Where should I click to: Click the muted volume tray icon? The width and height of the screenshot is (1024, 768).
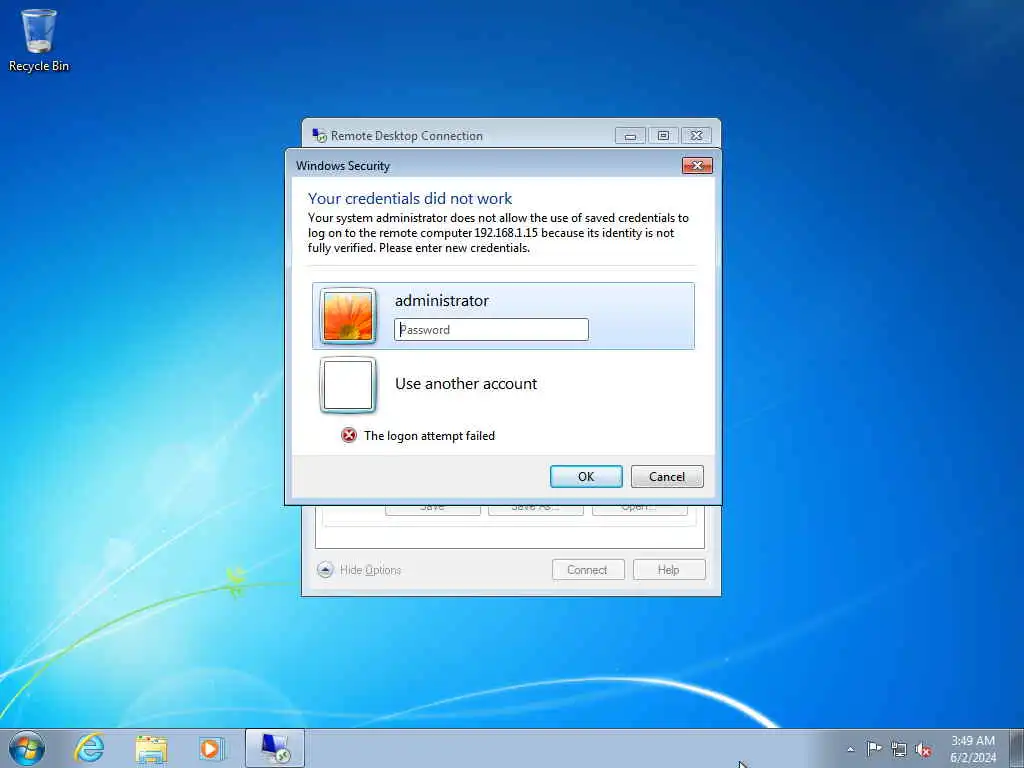point(923,750)
